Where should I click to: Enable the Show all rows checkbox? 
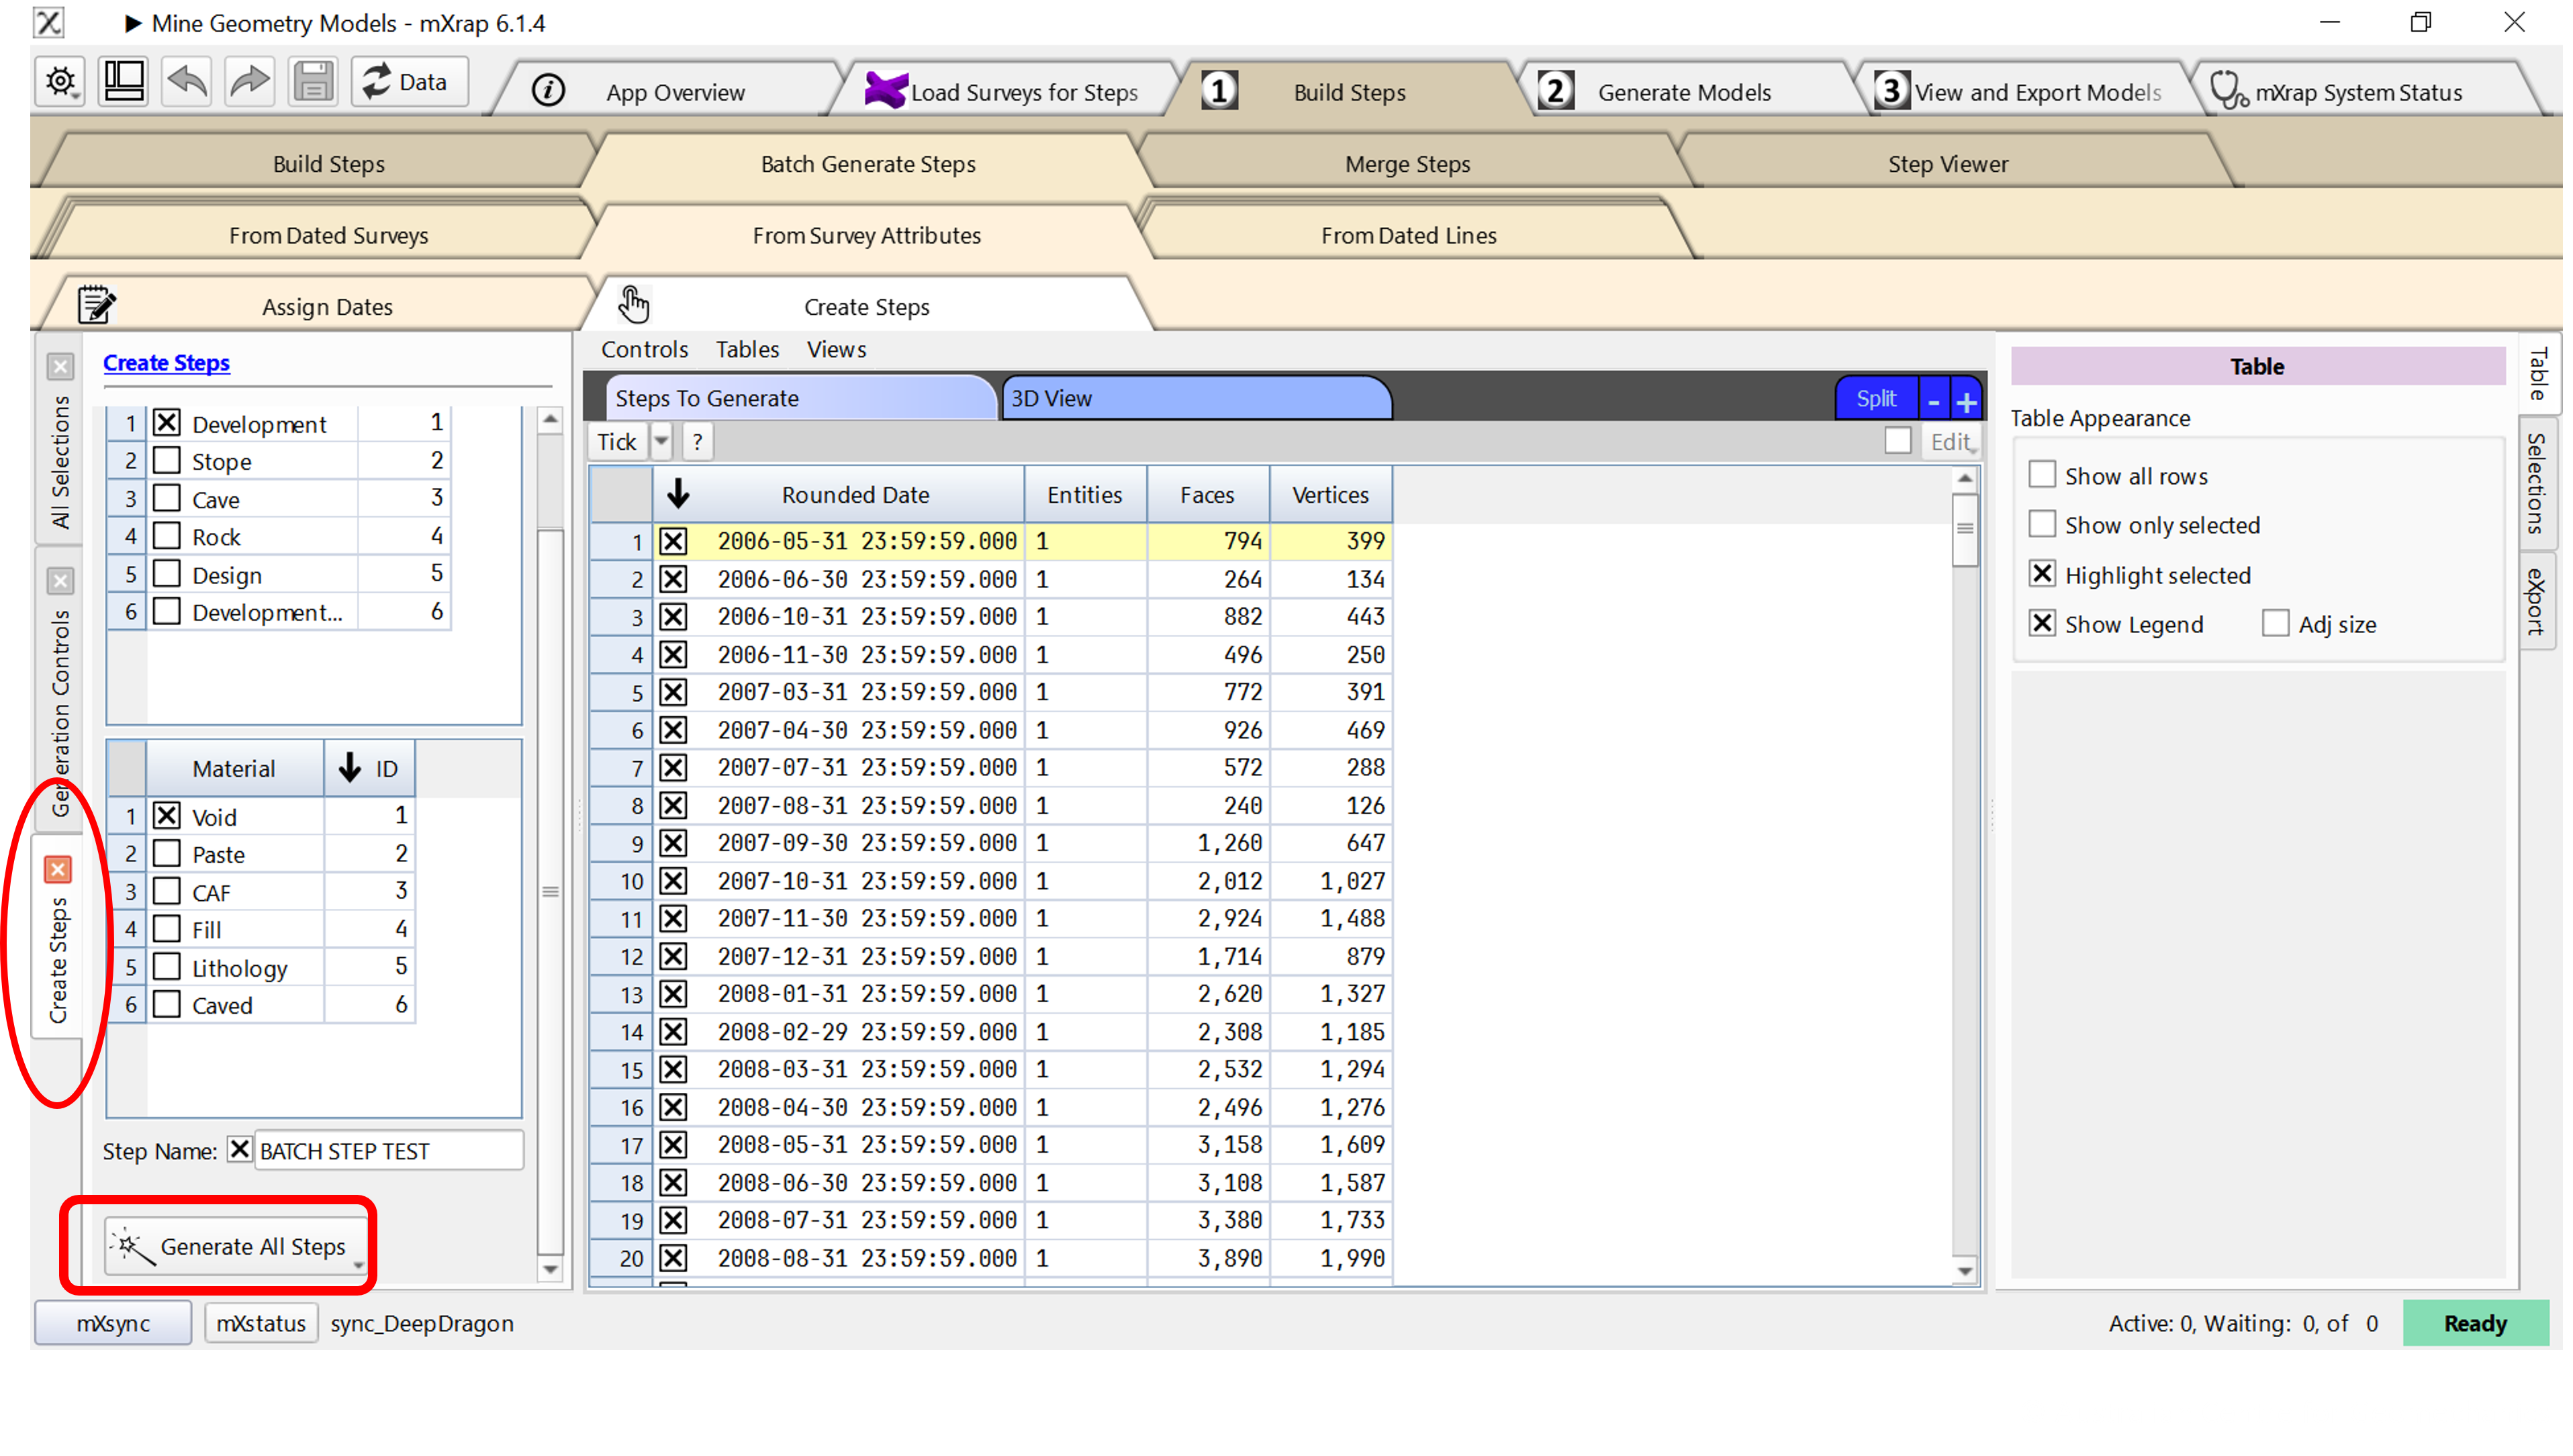click(x=2041, y=475)
